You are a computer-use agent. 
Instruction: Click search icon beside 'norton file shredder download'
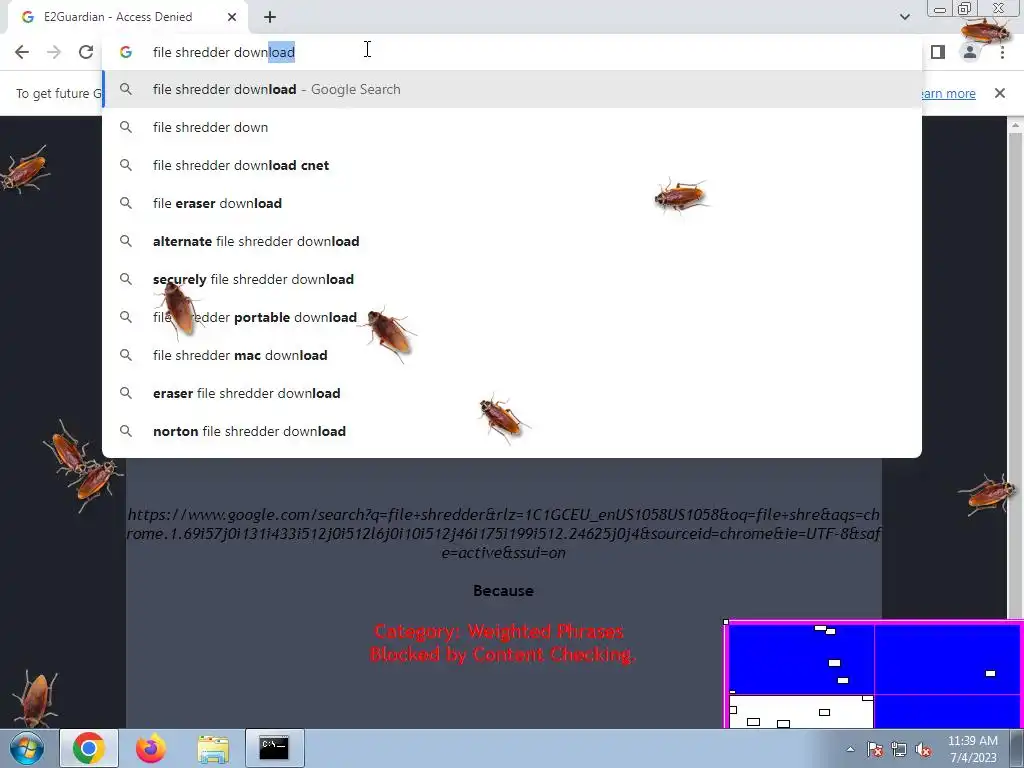(126, 431)
